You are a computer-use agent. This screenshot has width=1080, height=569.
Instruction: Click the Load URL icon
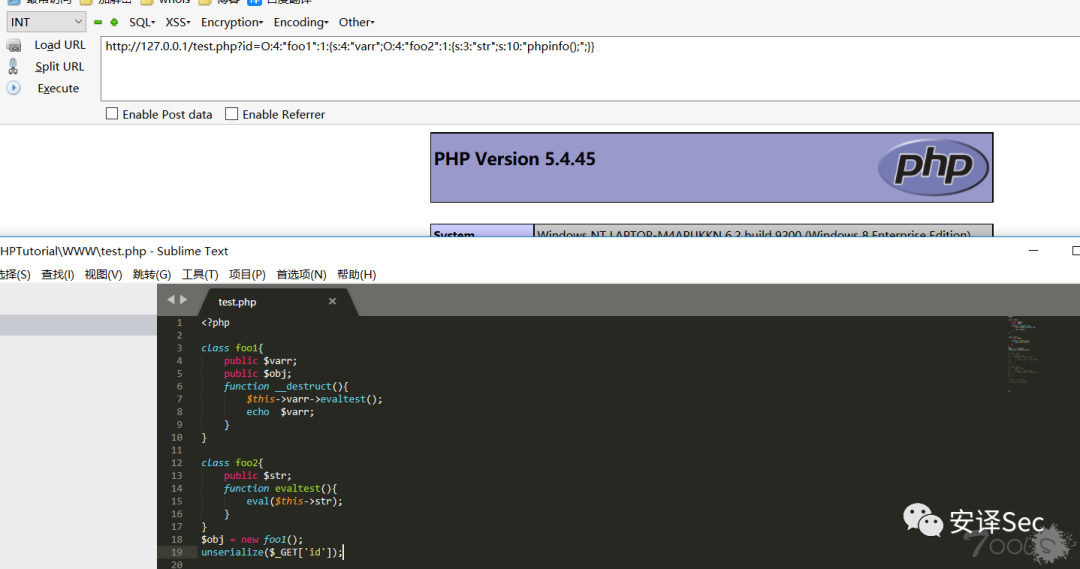[14, 45]
